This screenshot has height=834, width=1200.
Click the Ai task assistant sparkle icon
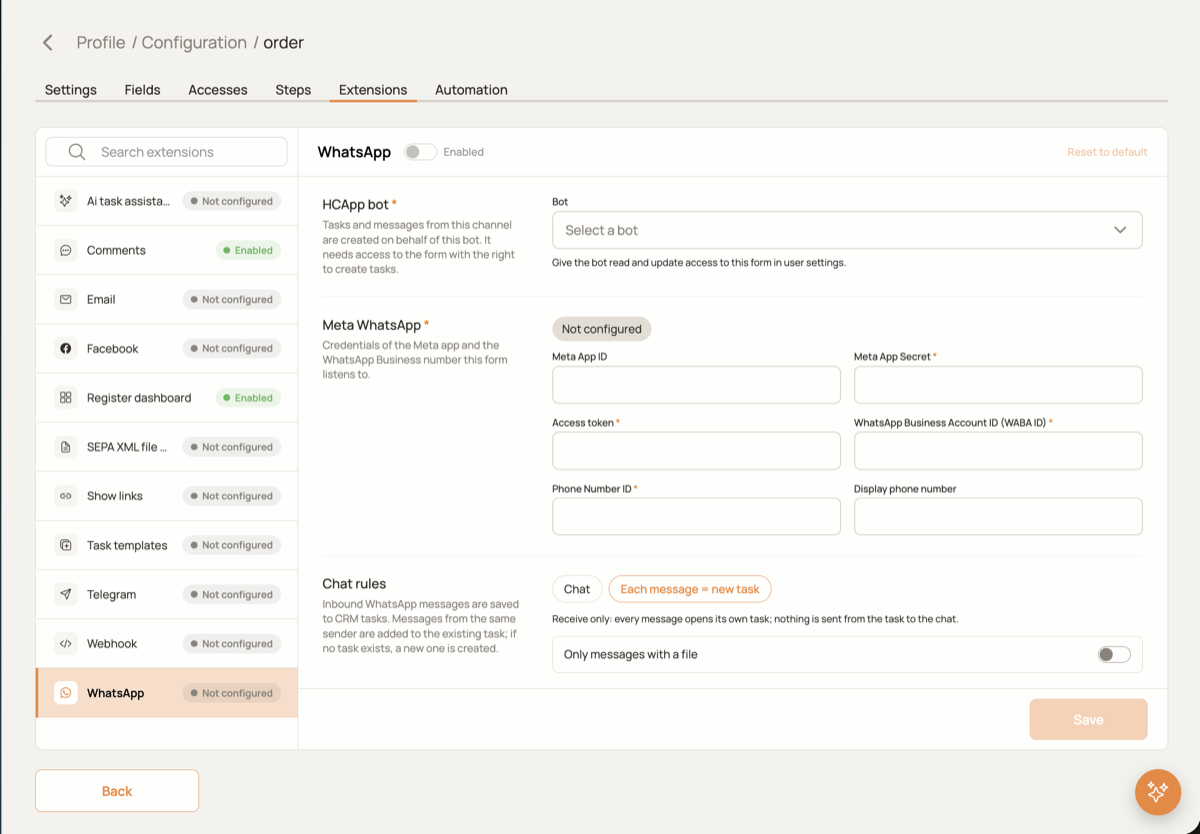pos(66,201)
